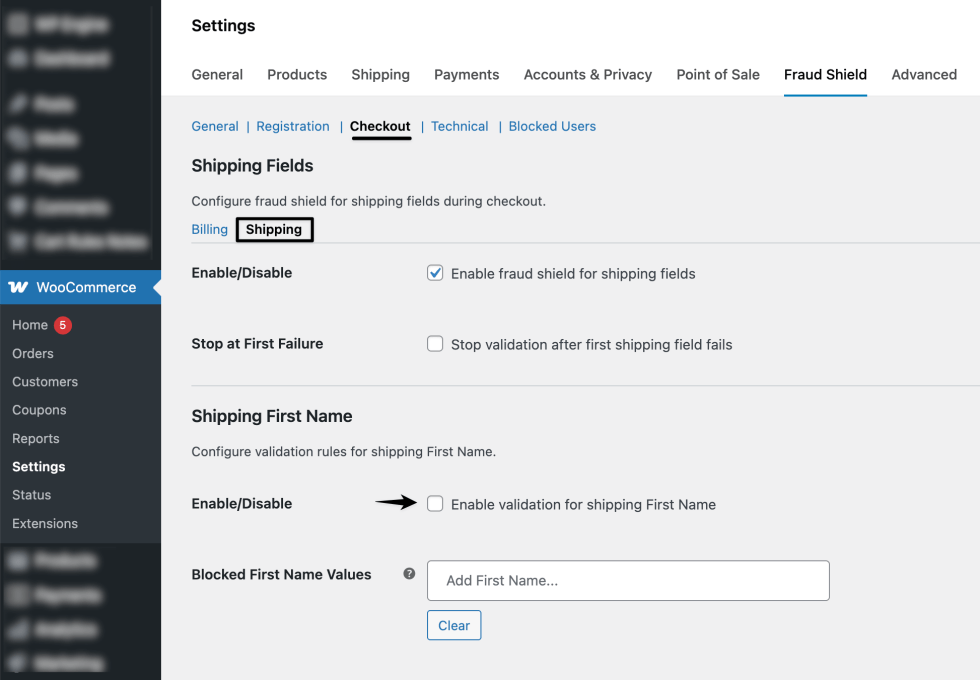980x680 pixels.
Task: Switch to the Point of Sale tab
Action: point(717,74)
